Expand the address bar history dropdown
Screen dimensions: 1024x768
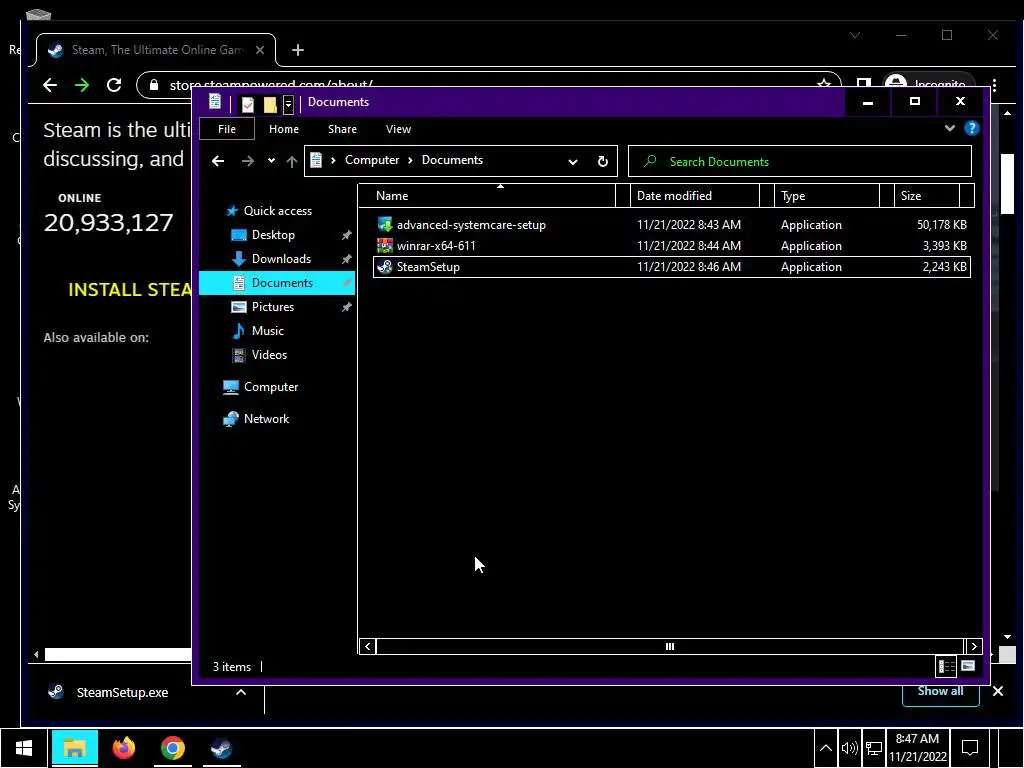click(x=573, y=162)
